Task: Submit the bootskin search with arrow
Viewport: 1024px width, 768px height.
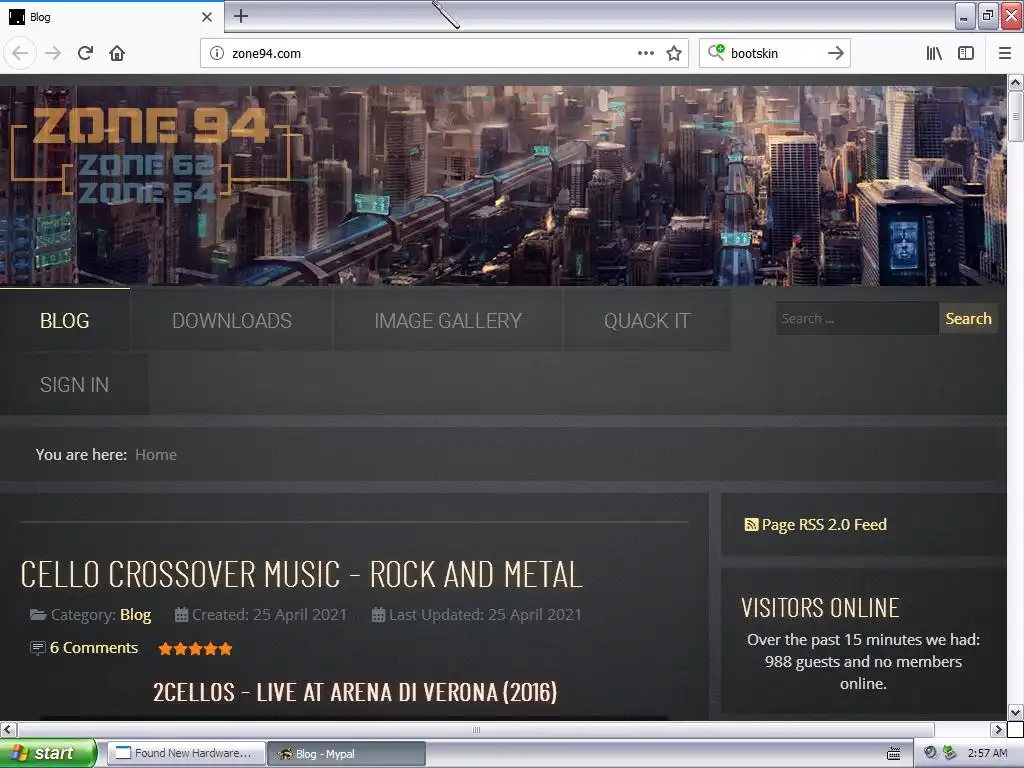Action: click(835, 54)
